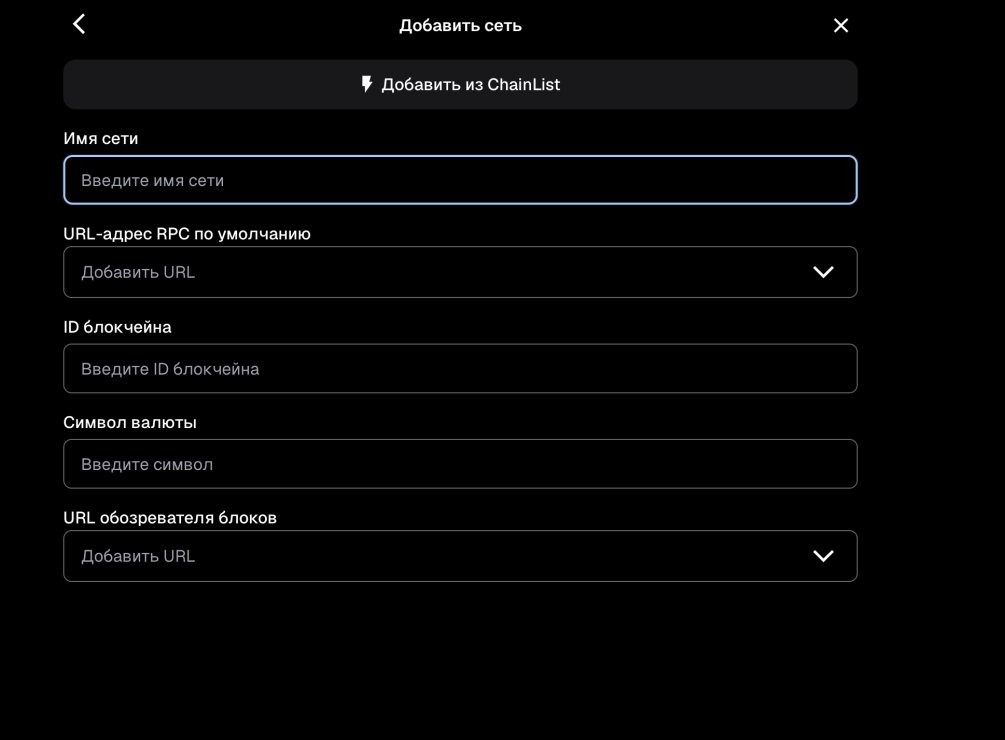
Task: Click the URL-адрес RPC по умолчанию label
Action: pyautogui.click(x=187, y=234)
